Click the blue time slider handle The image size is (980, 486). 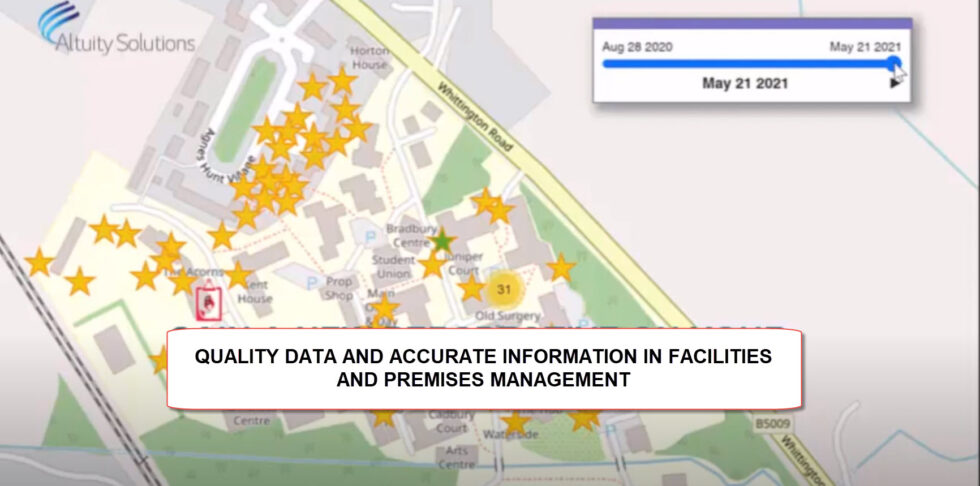coord(894,63)
